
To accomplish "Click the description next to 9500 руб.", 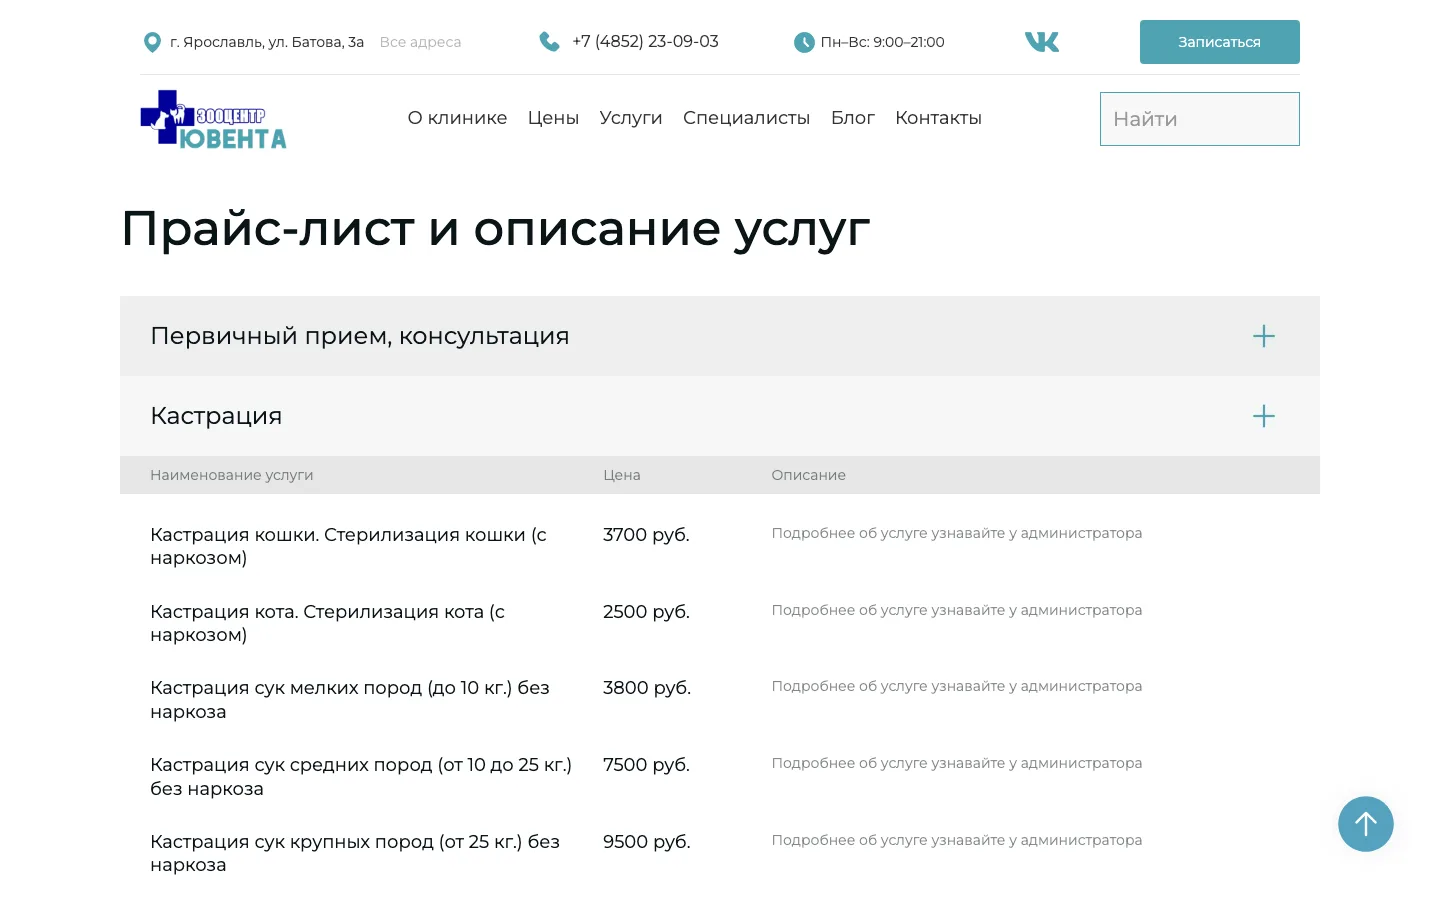I will 956,841.
